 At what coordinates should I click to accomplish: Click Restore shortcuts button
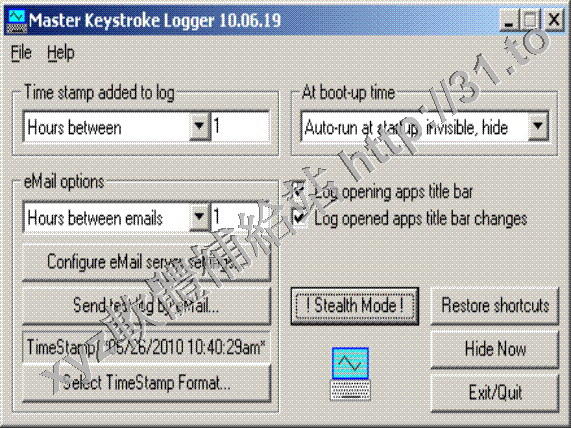coord(495,306)
